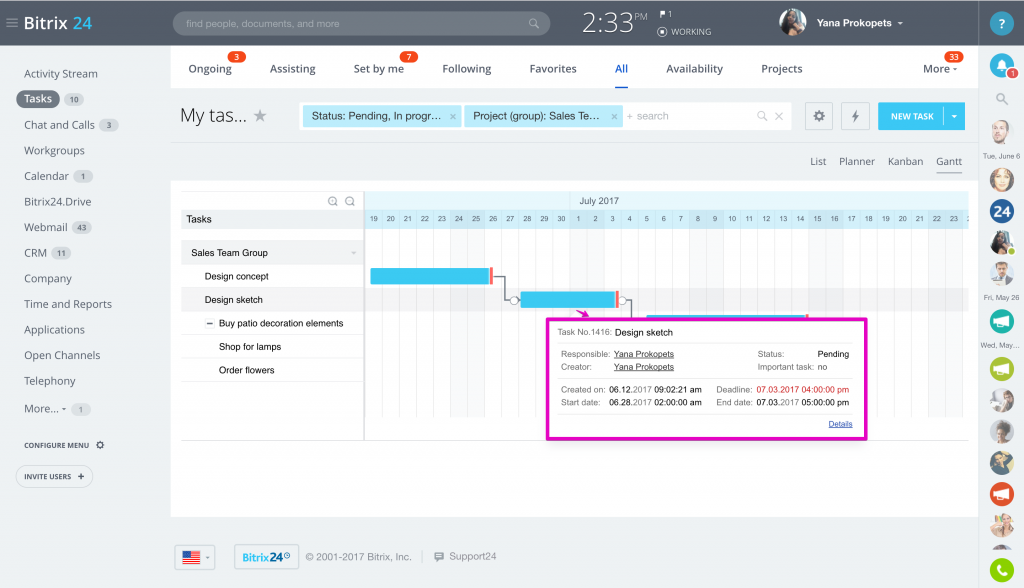Click the filter search magnifier icon

coord(761,116)
